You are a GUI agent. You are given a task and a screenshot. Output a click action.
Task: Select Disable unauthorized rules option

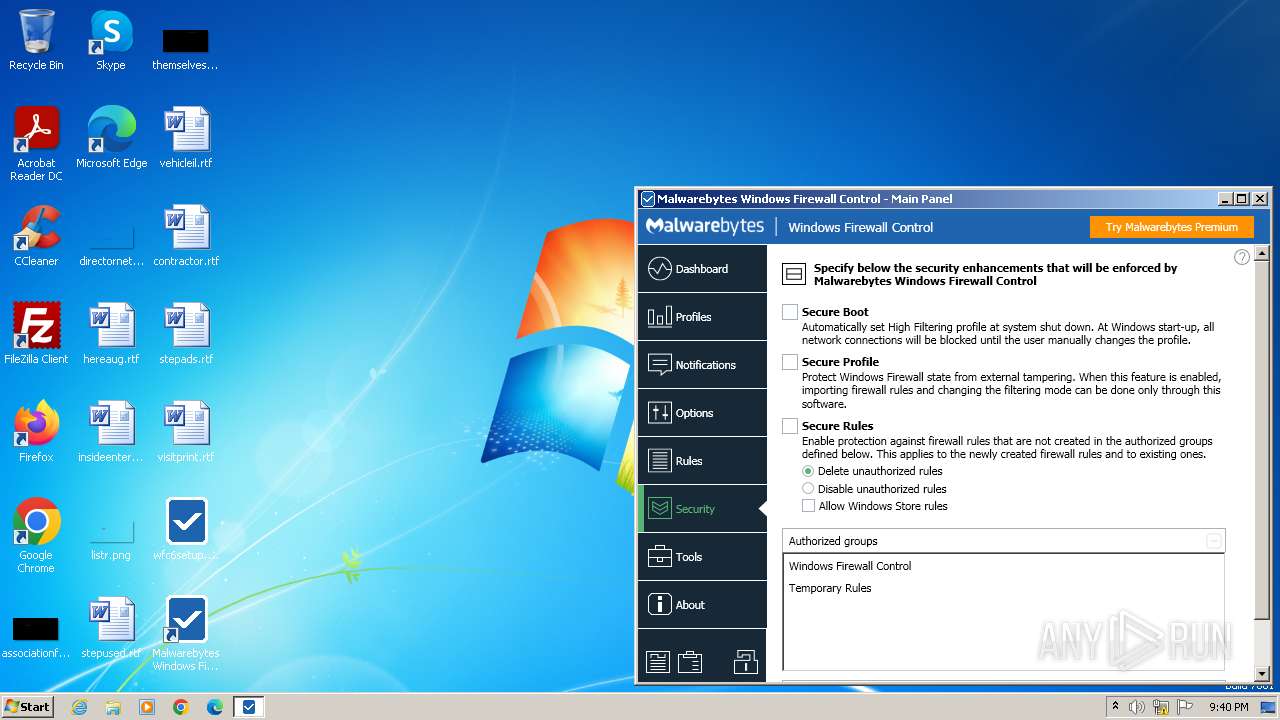click(x=808, y=489)
